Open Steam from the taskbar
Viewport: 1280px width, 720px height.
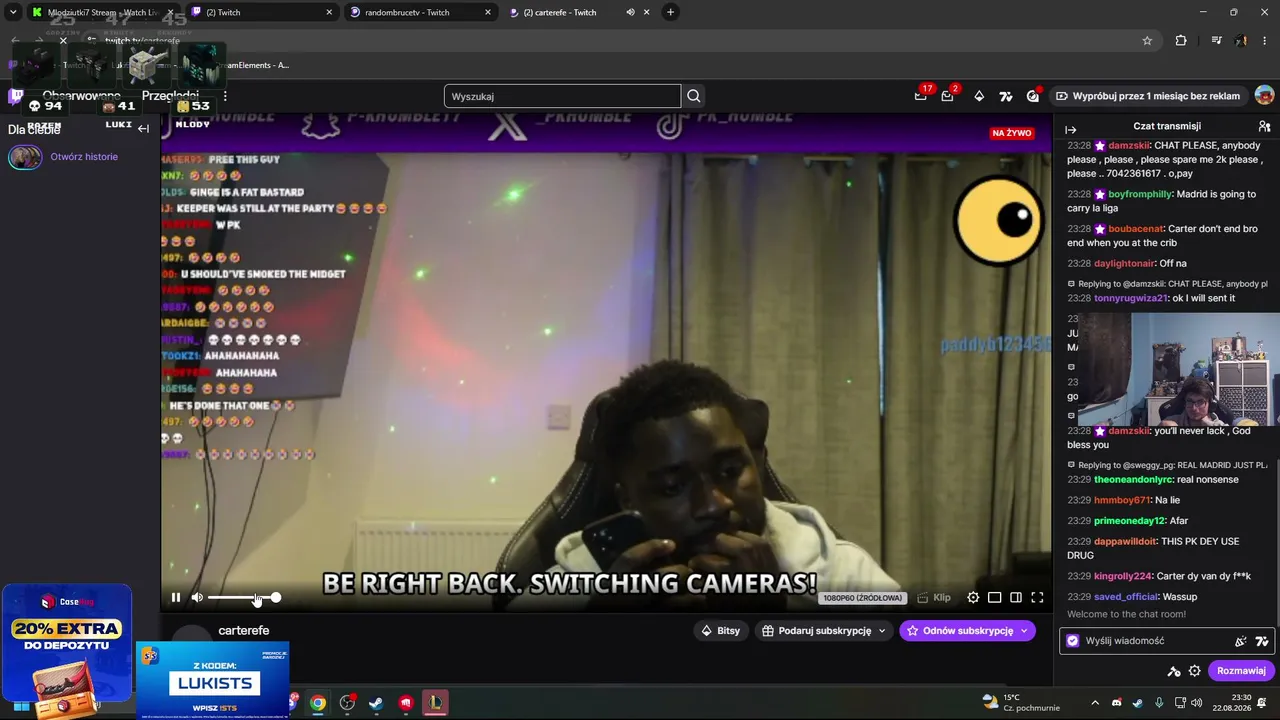coord(376,703)
